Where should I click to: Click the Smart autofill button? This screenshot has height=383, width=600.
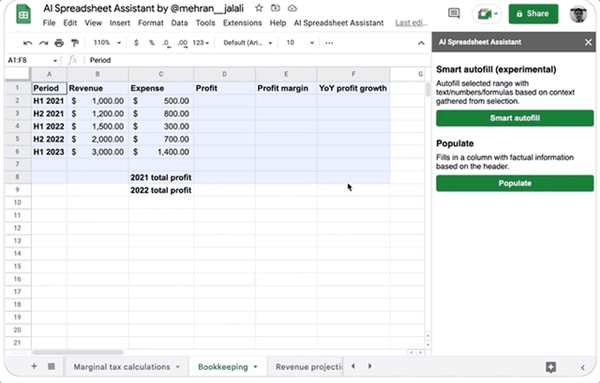click(x=515, y=118)
